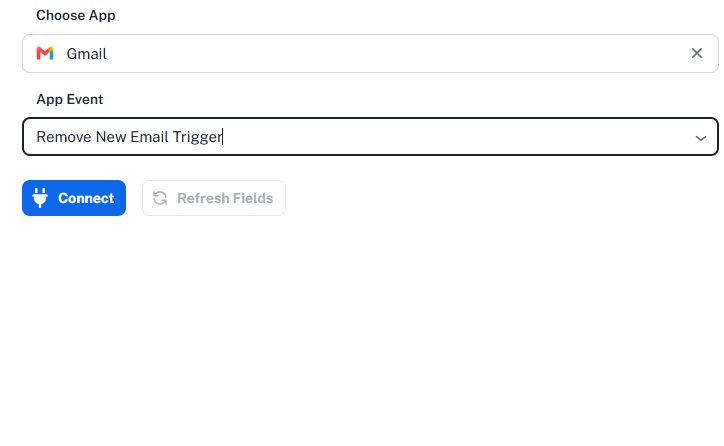Focus the App Event text field
This screenshot has width=724, height=446.
pyautogui.click(x=370, y=137)
